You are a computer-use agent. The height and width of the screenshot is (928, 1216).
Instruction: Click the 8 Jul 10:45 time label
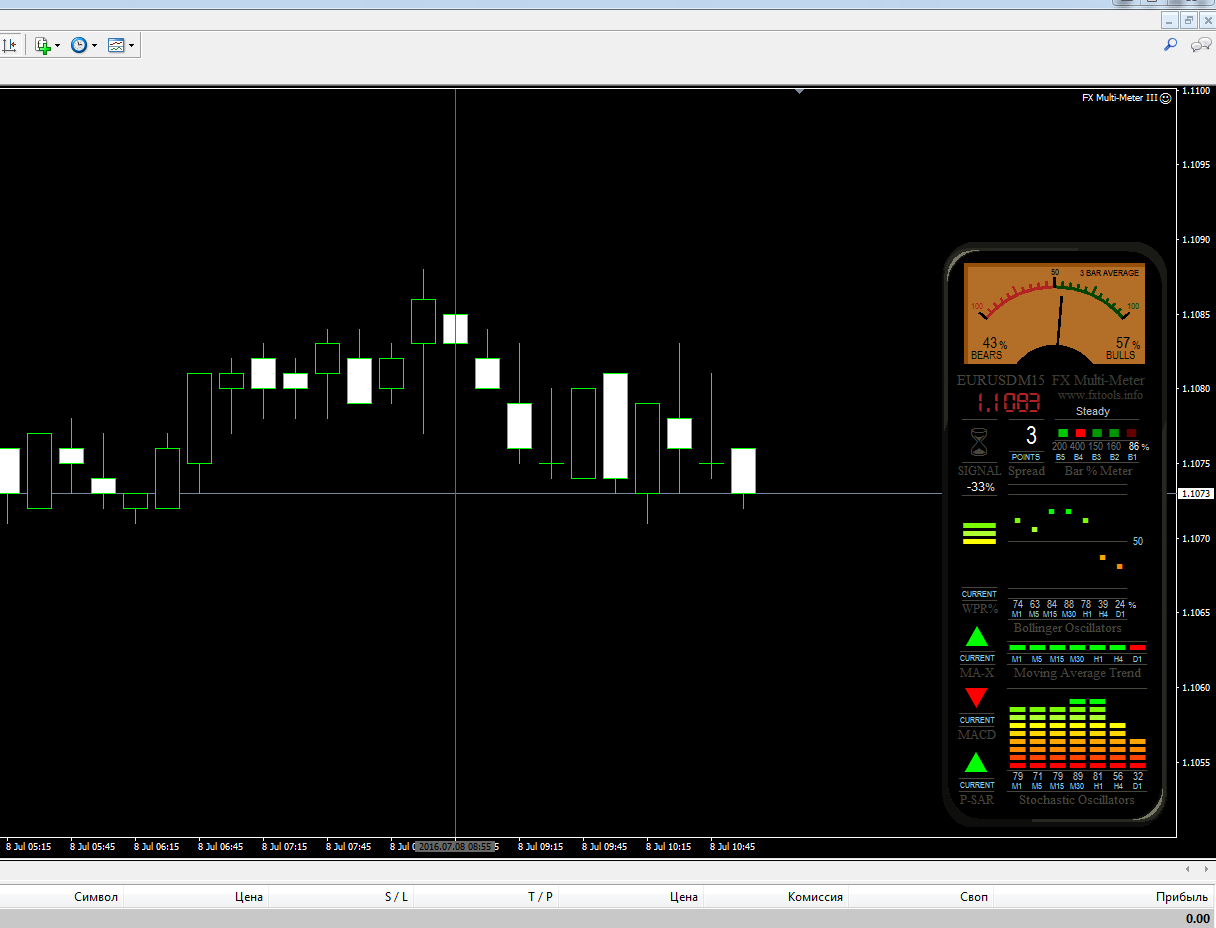(732, 846)
